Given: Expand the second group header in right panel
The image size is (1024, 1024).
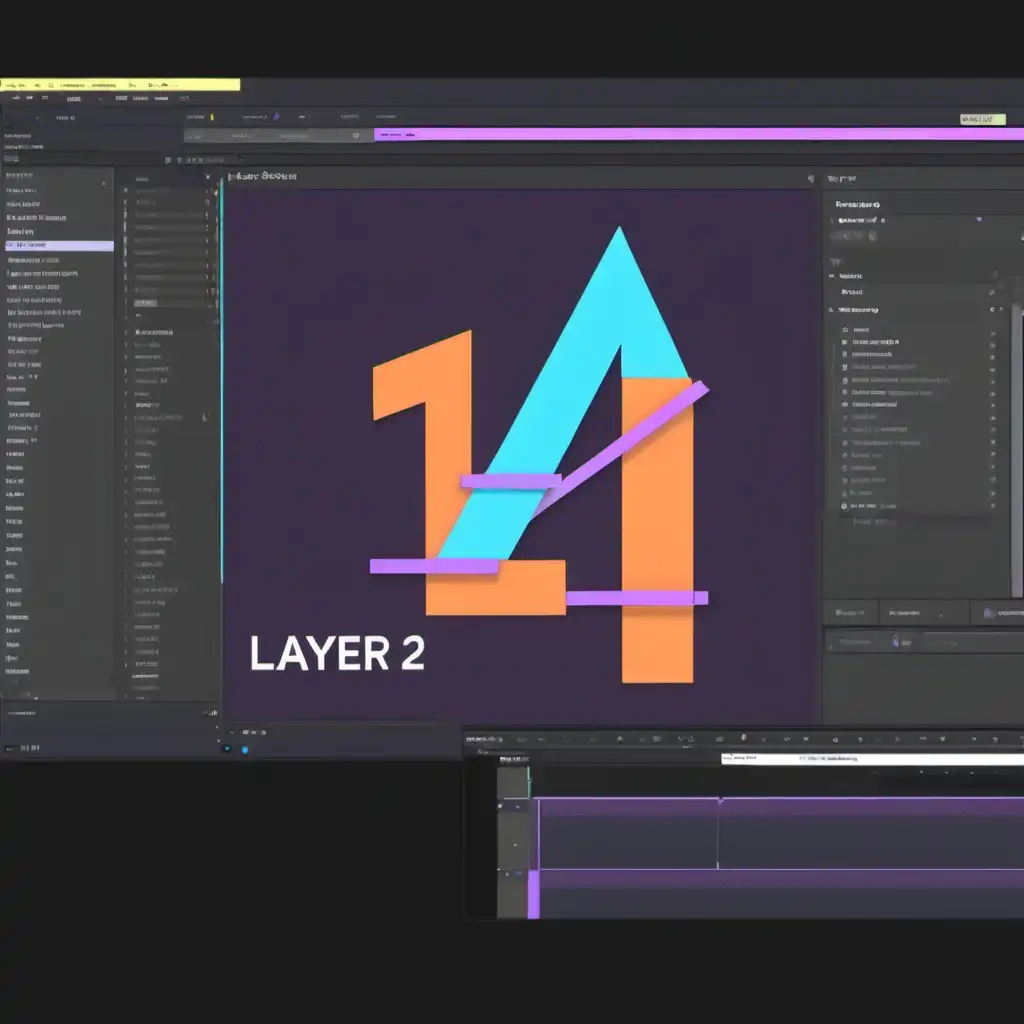Looking at the screenshot, I should point(832,310).
